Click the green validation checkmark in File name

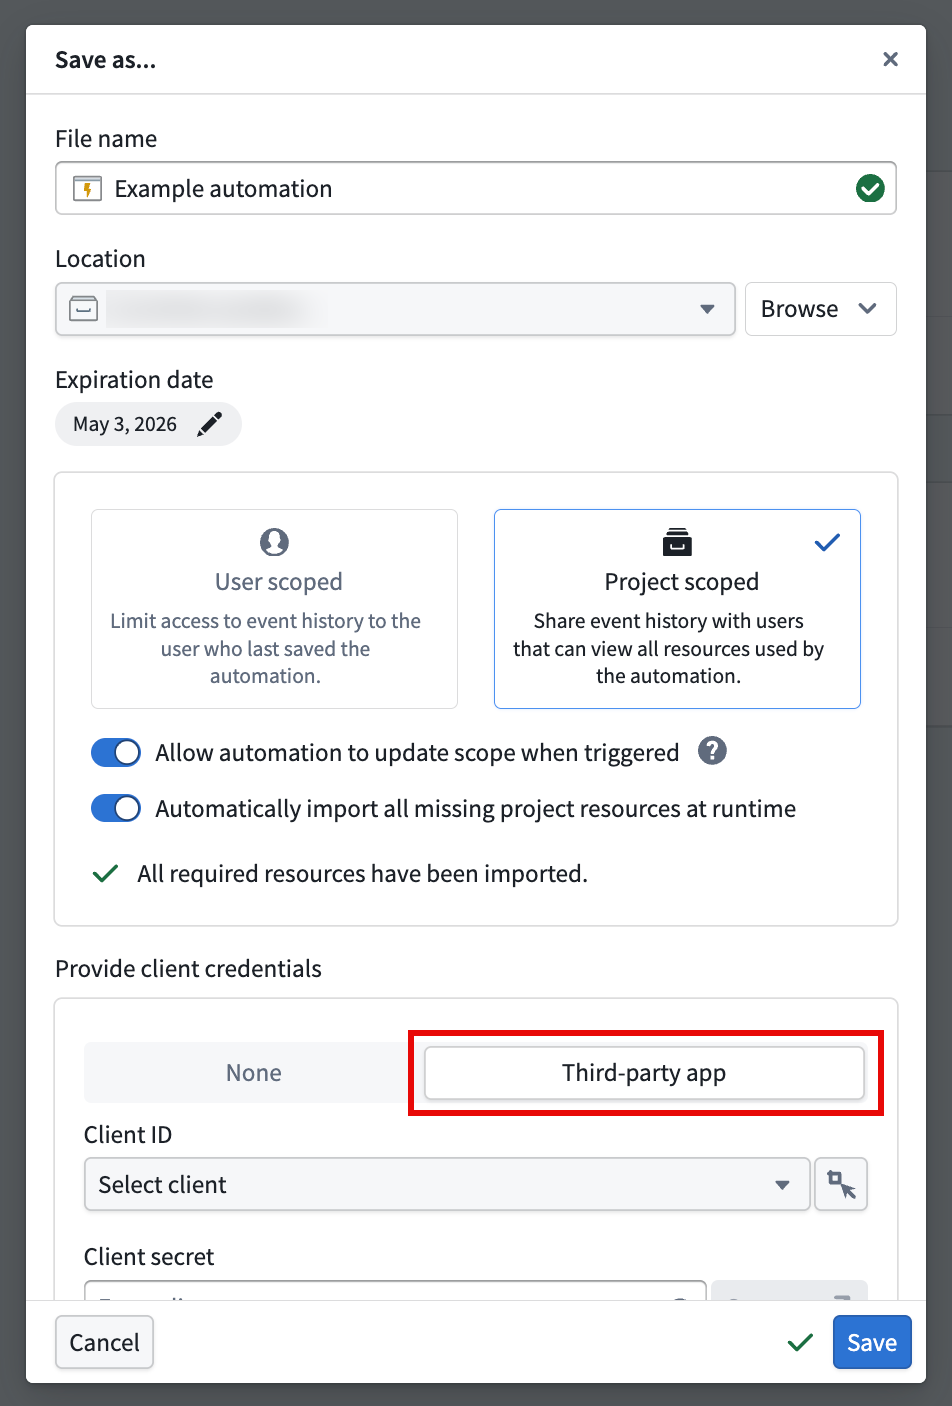pyautogui.click(x=870, y=188)
